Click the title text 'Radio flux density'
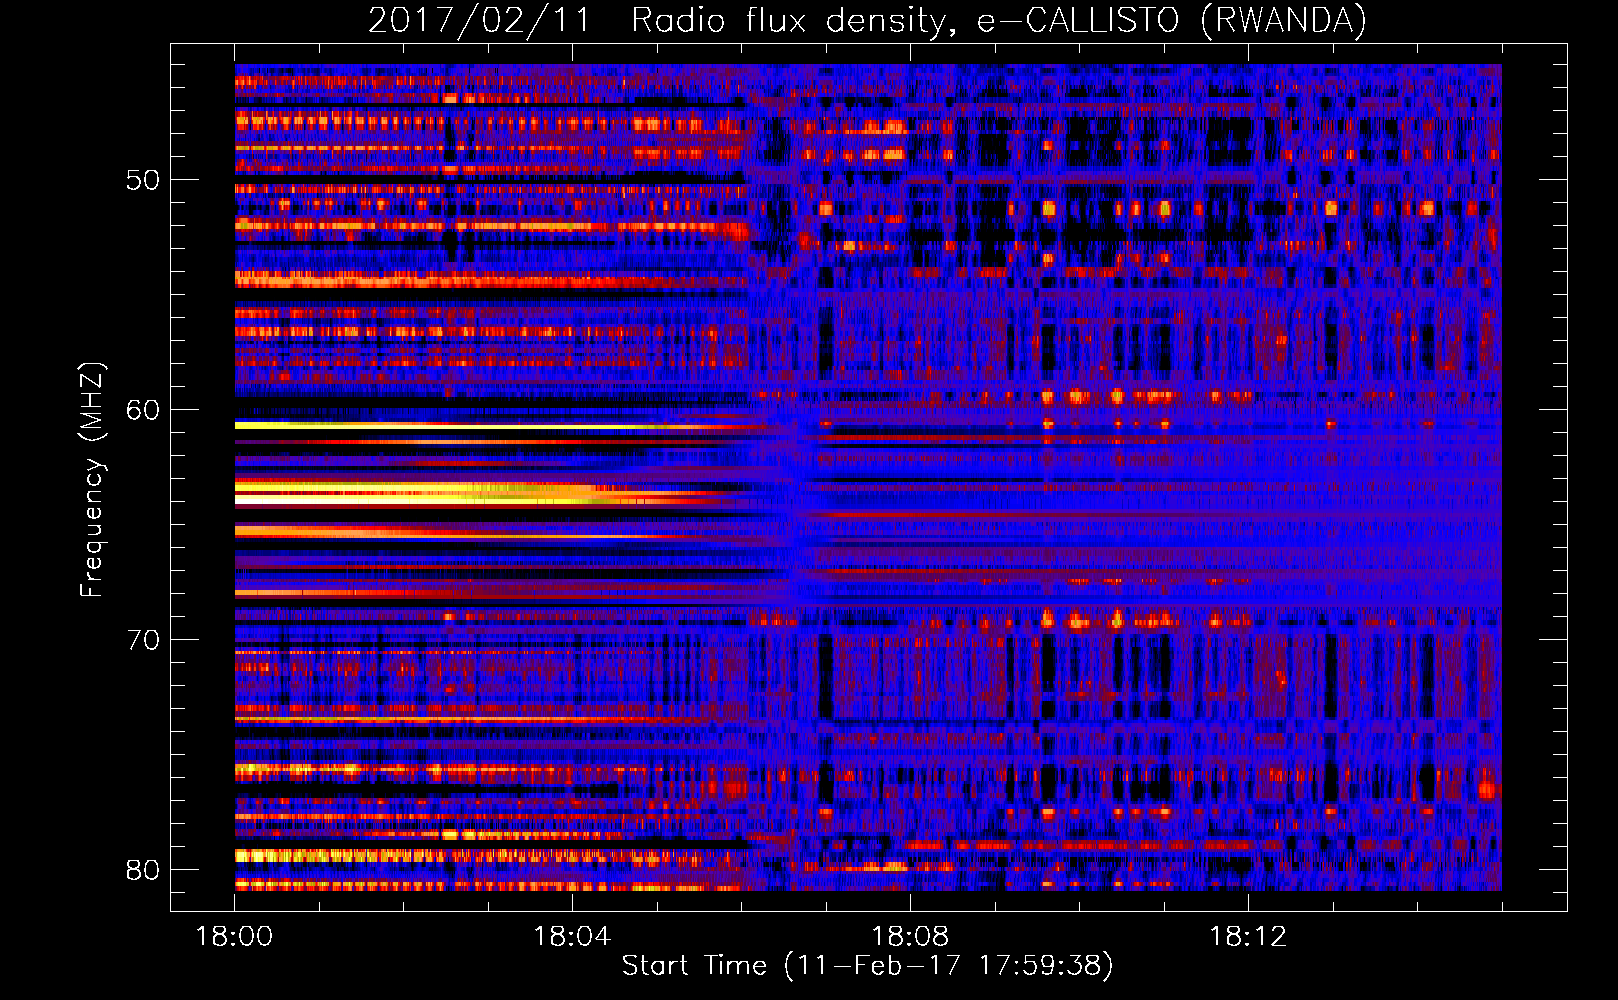The height and width of the screenshot is (1000, 1618). [x=790, y=20]
